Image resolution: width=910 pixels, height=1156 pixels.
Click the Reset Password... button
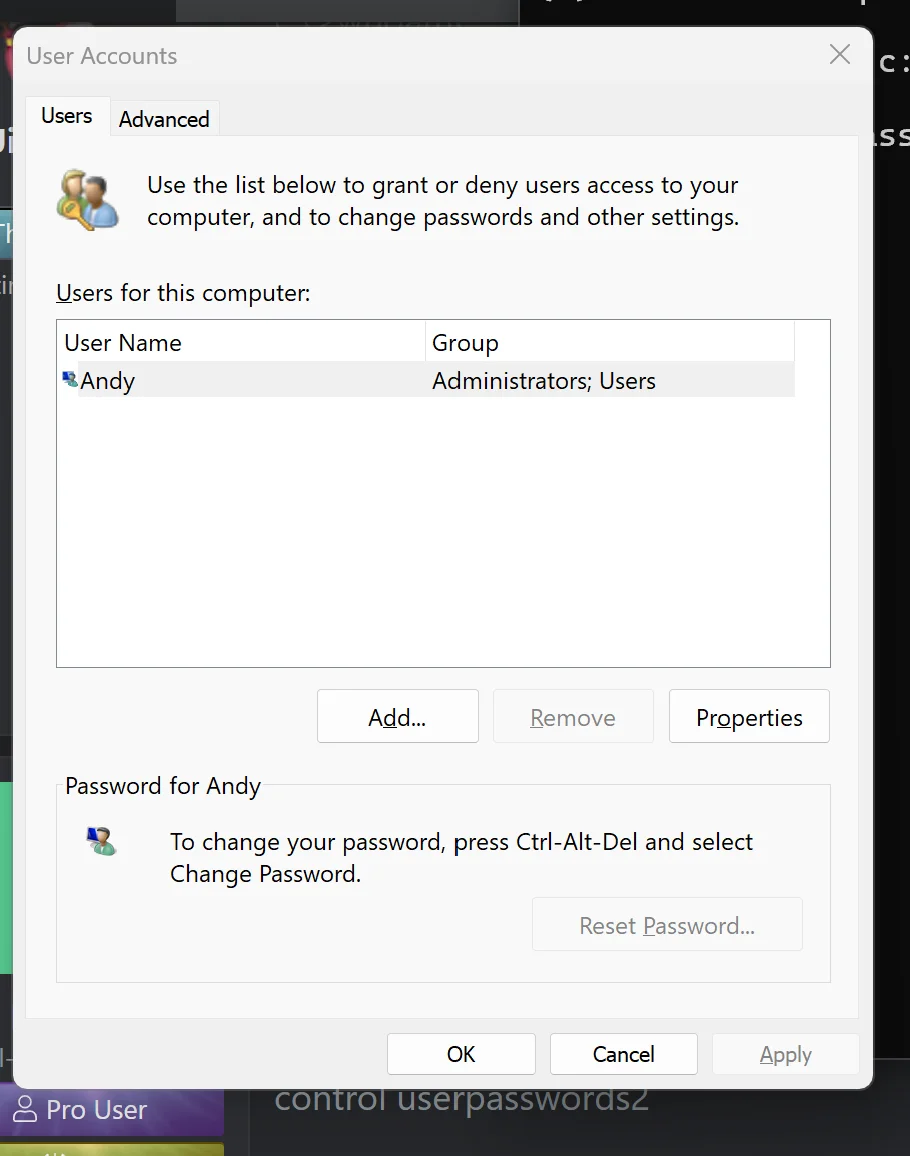(x=667, y=925)
